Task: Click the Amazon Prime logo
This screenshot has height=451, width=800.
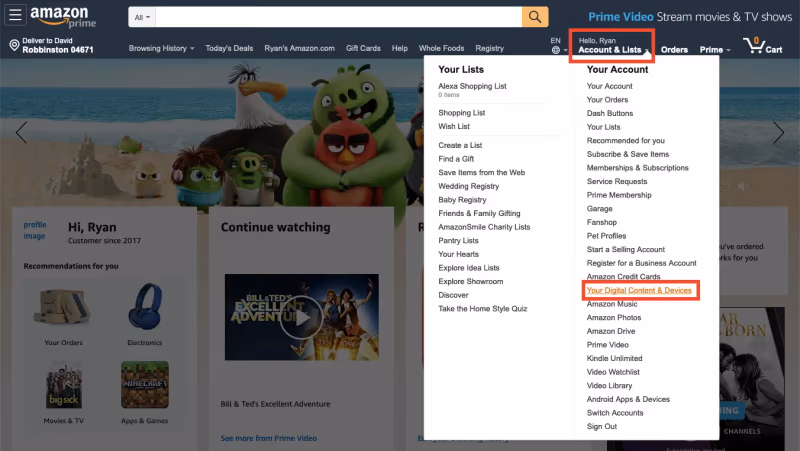Action: click(x=63, y=16)
